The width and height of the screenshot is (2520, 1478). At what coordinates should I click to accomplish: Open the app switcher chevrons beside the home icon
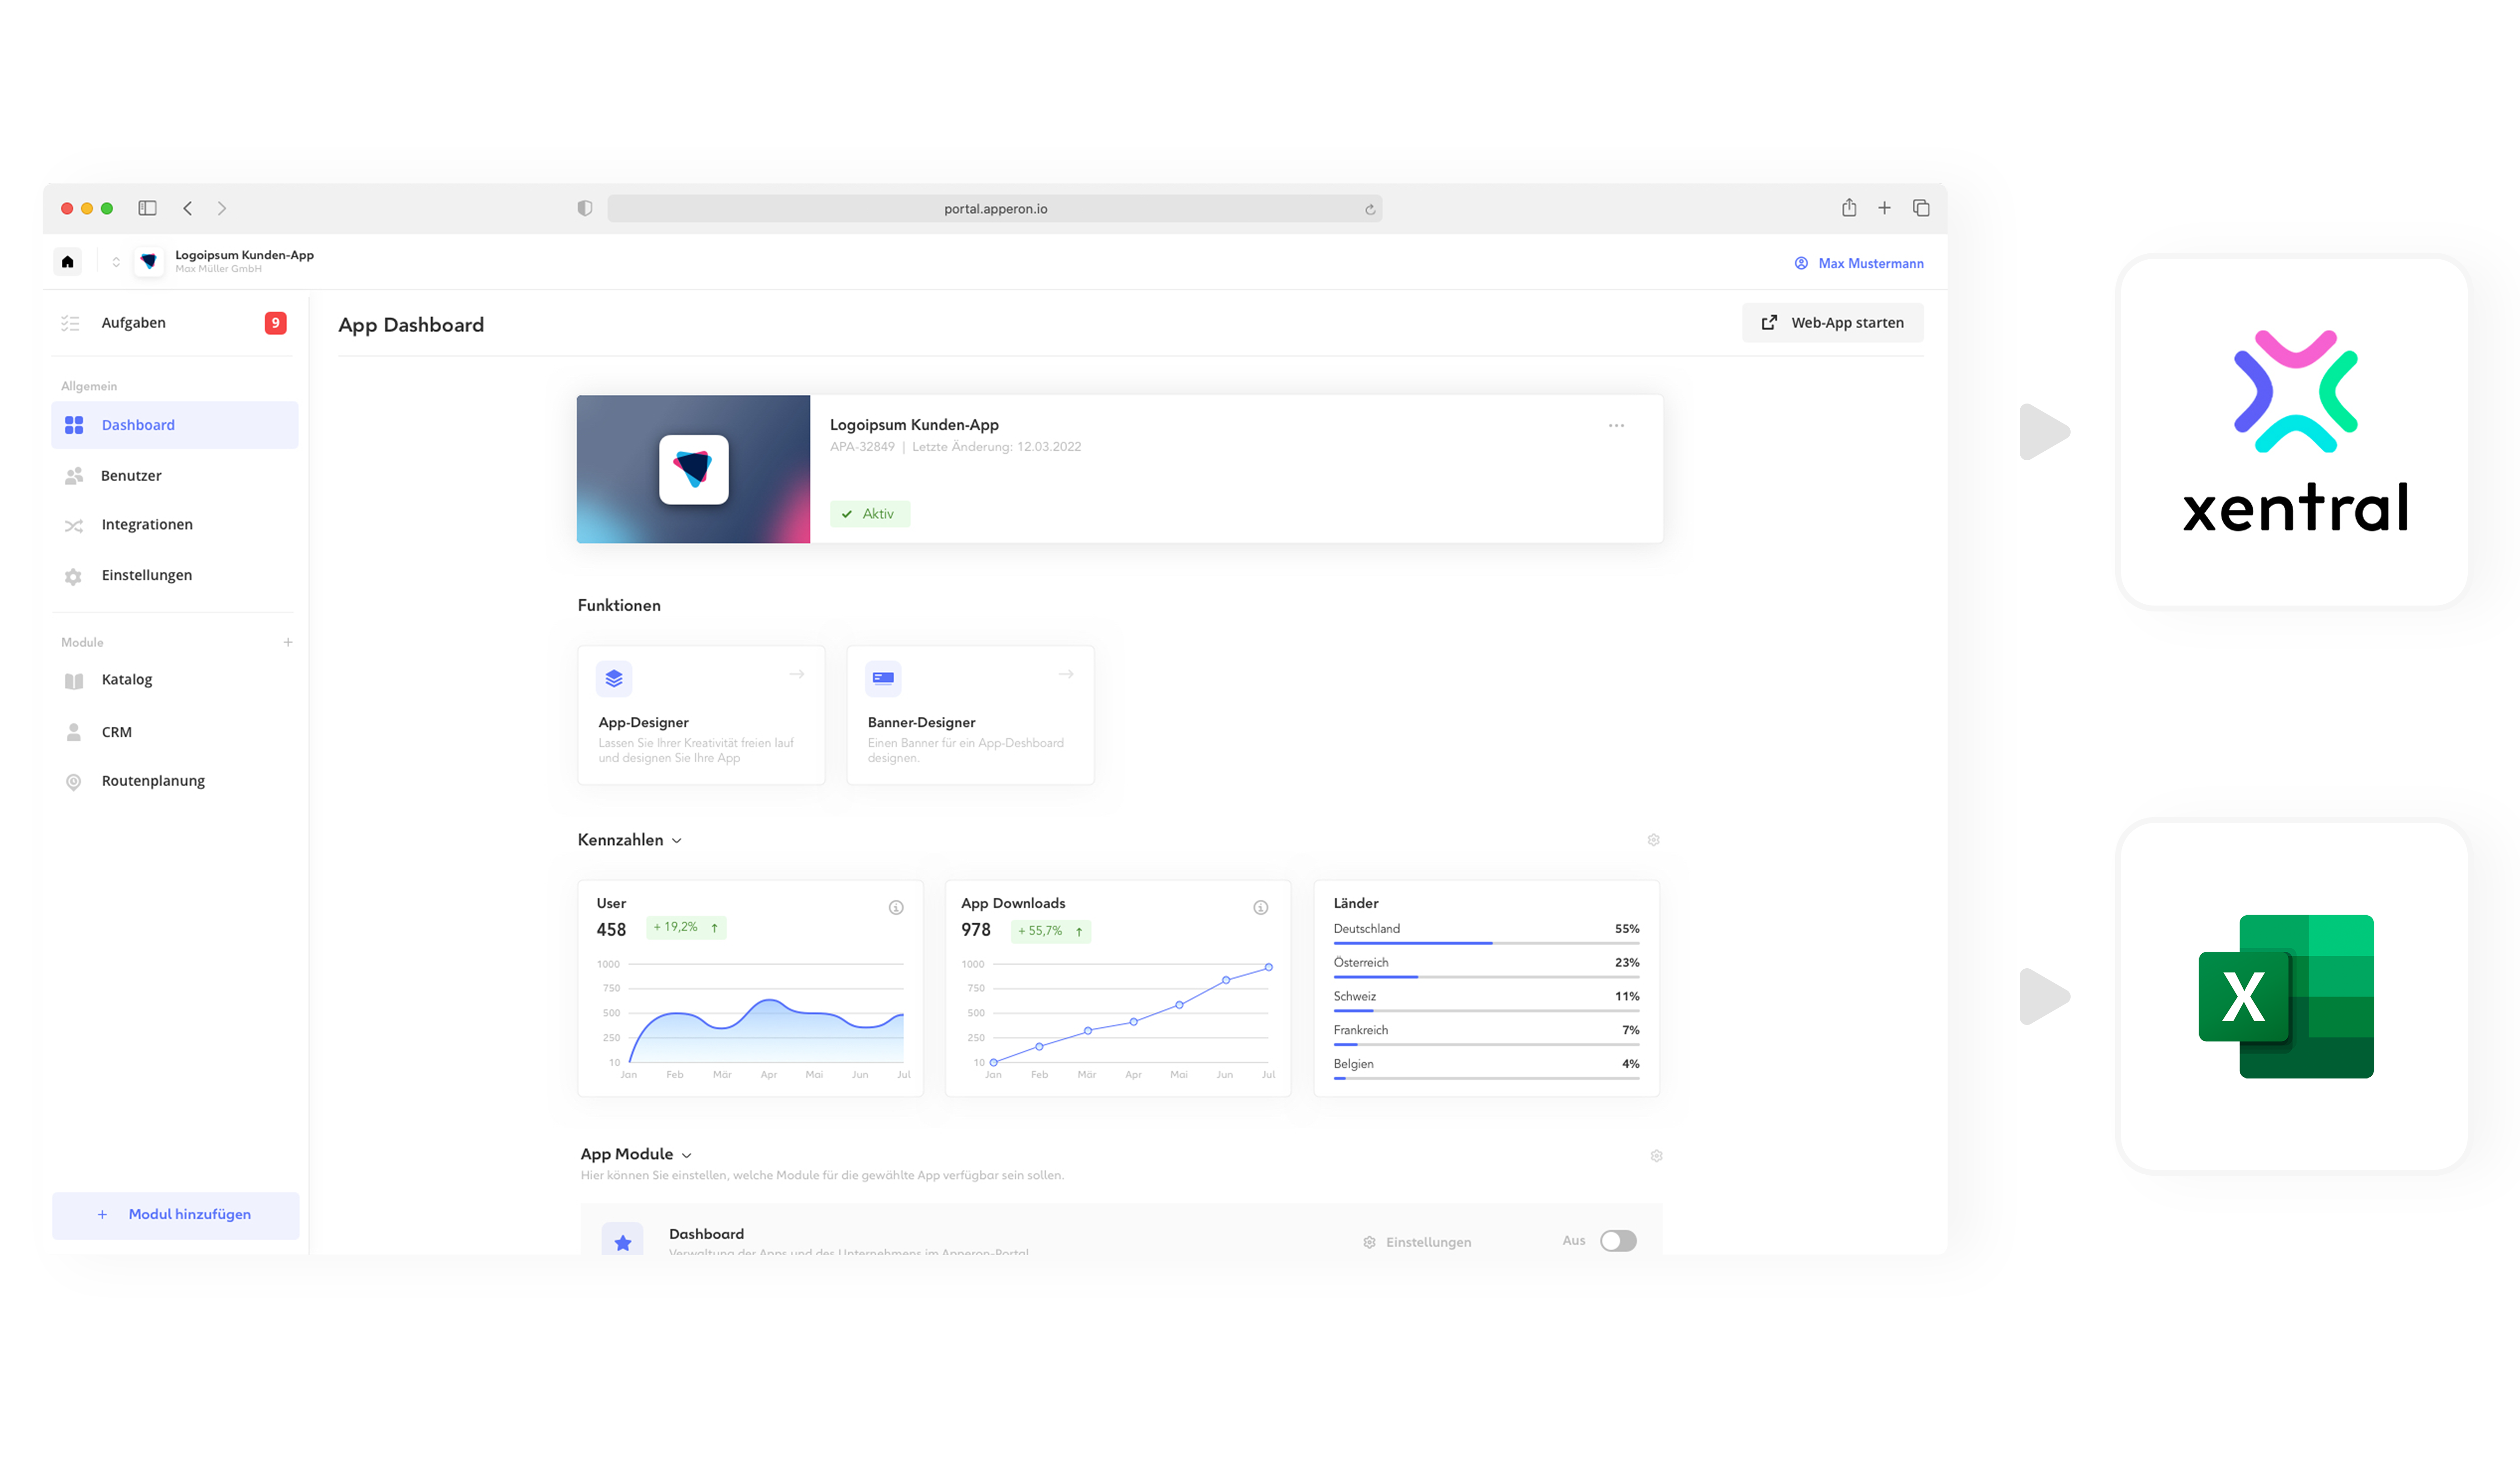pyautogui.click(x=116, y=262)
